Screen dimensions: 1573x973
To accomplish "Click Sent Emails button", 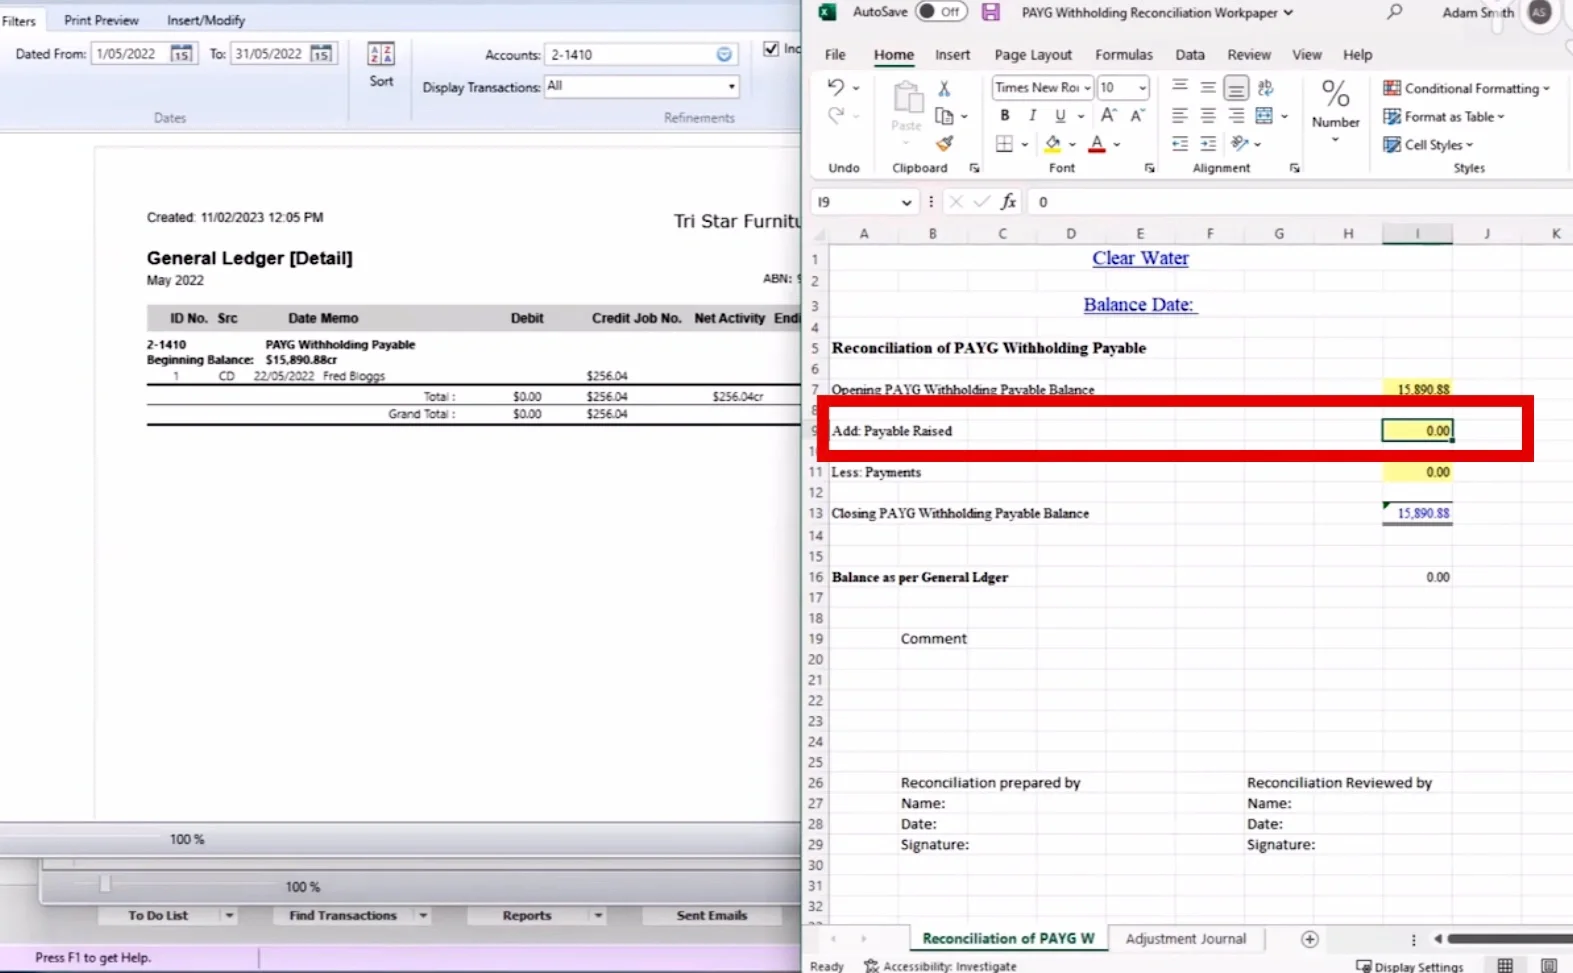I will coord(712,915).
